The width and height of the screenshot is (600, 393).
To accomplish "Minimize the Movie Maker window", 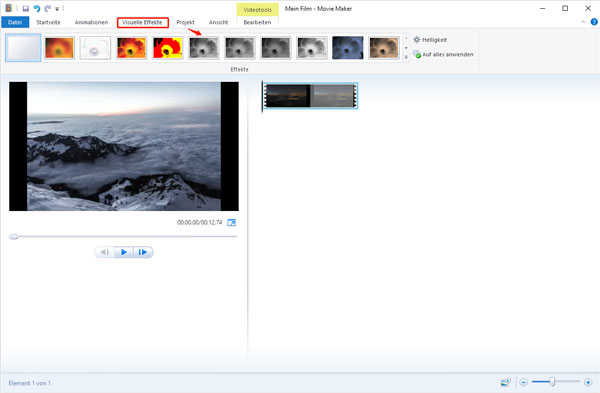I will click(x=543, y=8).
